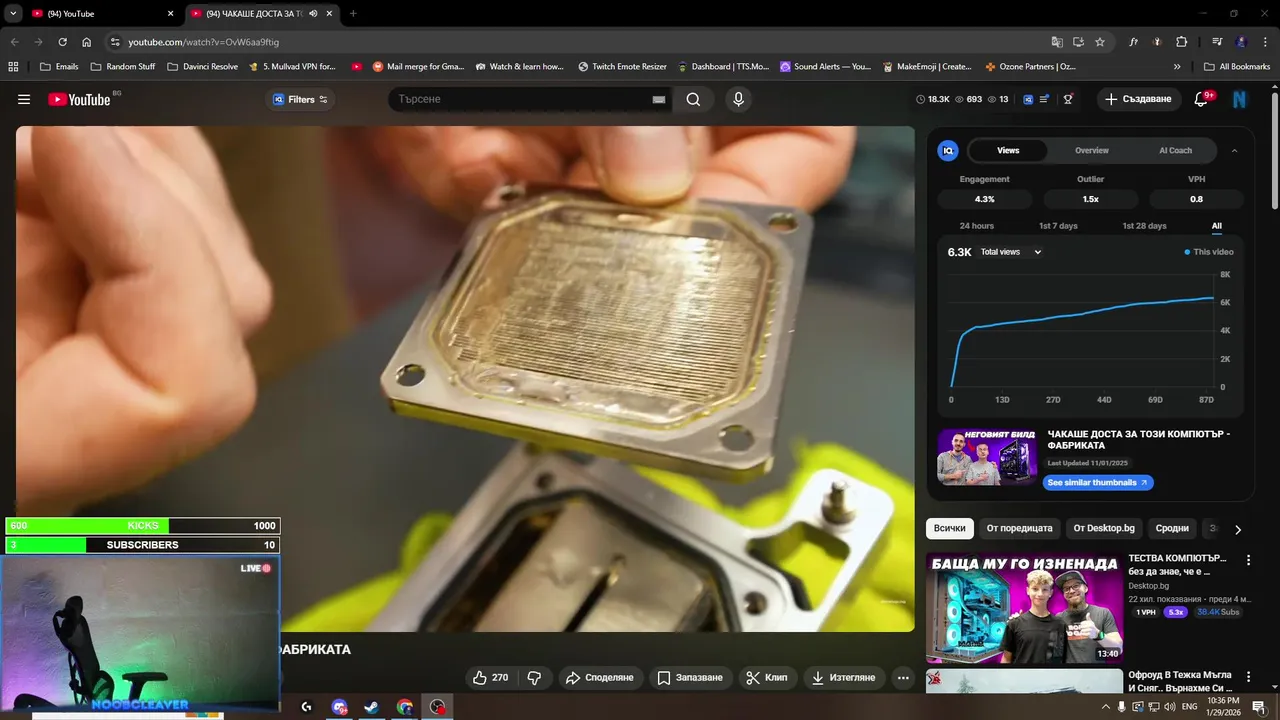Screen dimensions: 1280x720
Task: Select the От Desktop.bg filter chip
Action: (1104, 528)
